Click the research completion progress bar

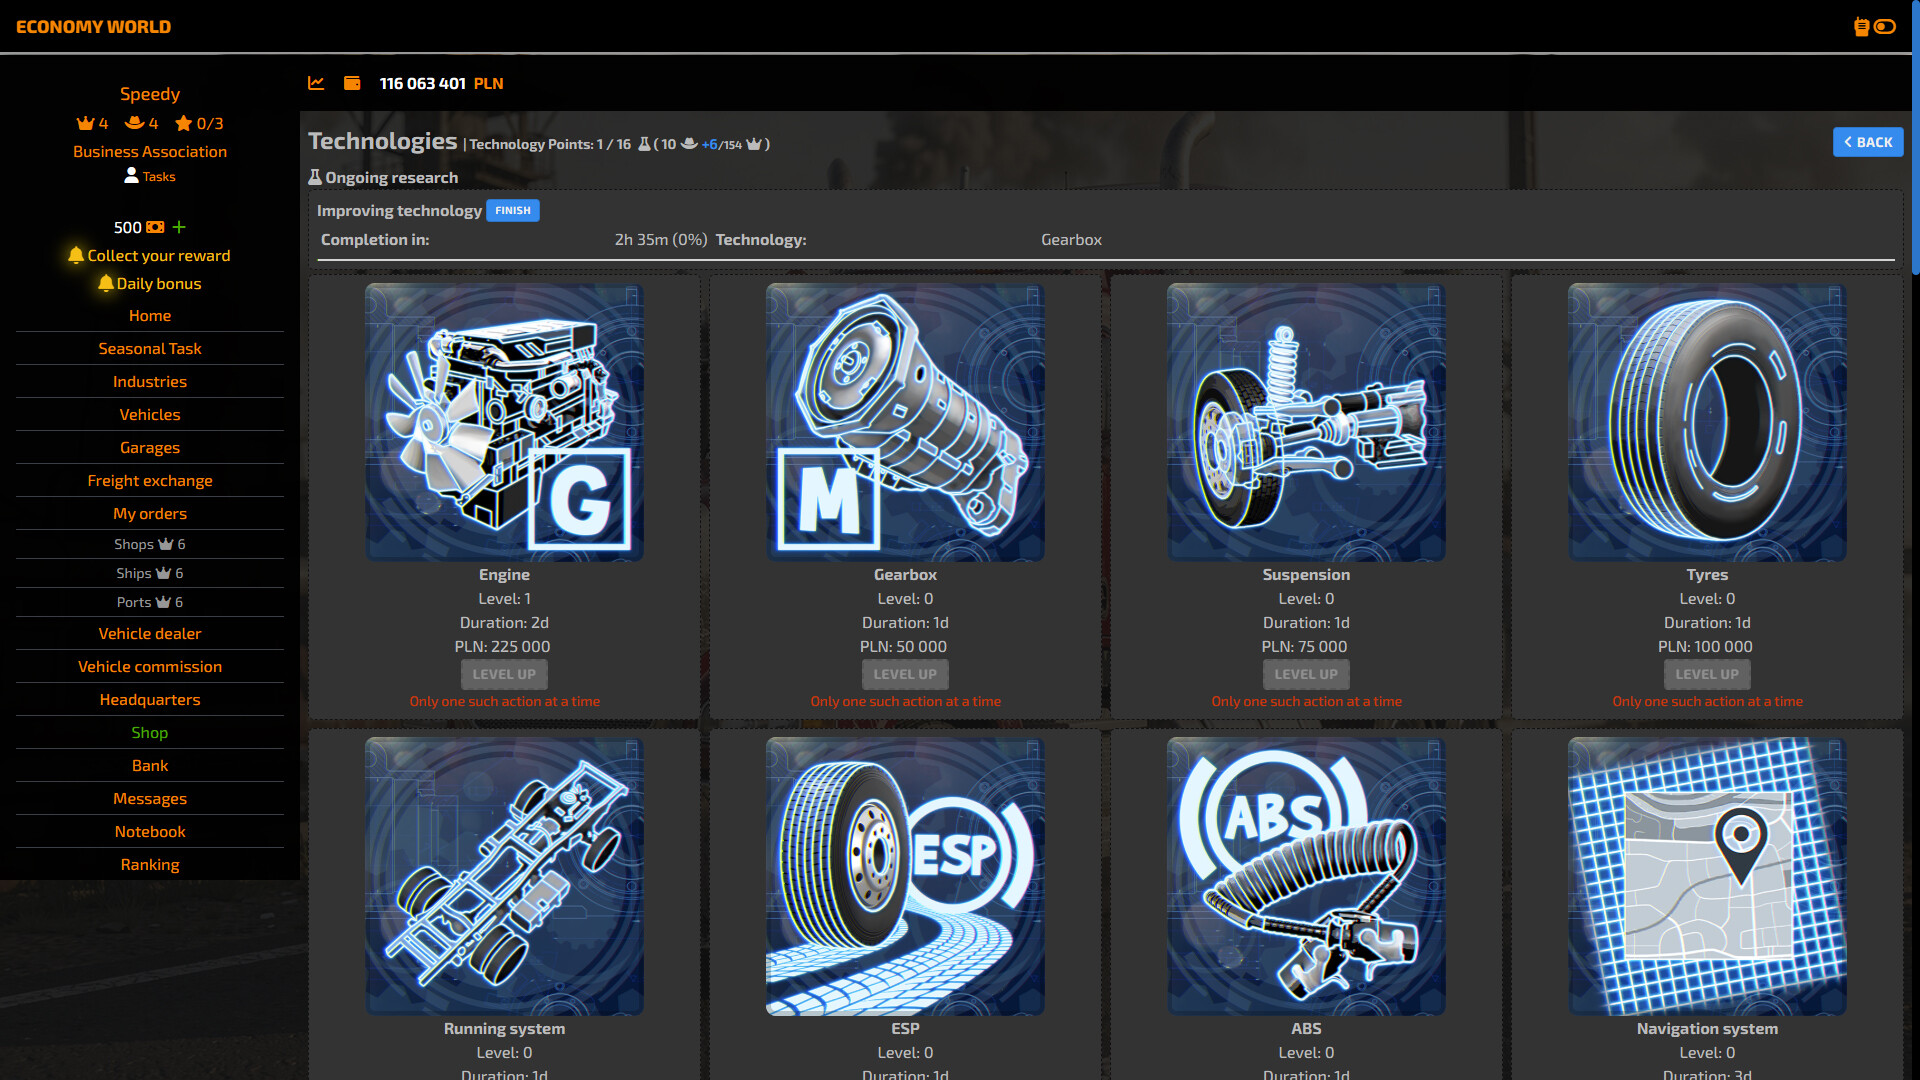[1106, 260]
